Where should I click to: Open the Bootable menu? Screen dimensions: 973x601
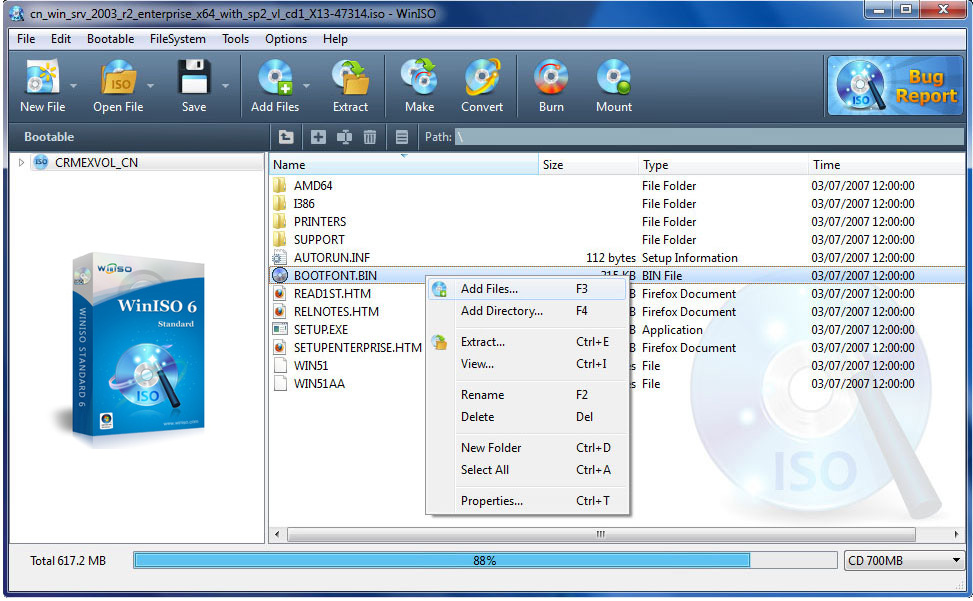tap(110, 39)
